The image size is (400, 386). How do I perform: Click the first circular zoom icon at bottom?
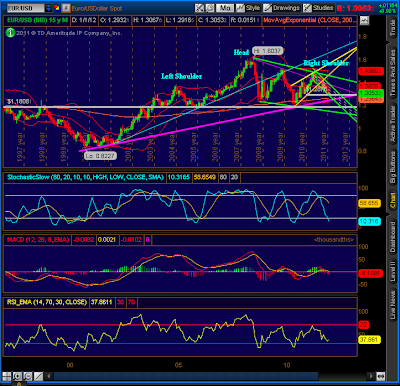tap(17, 376)
